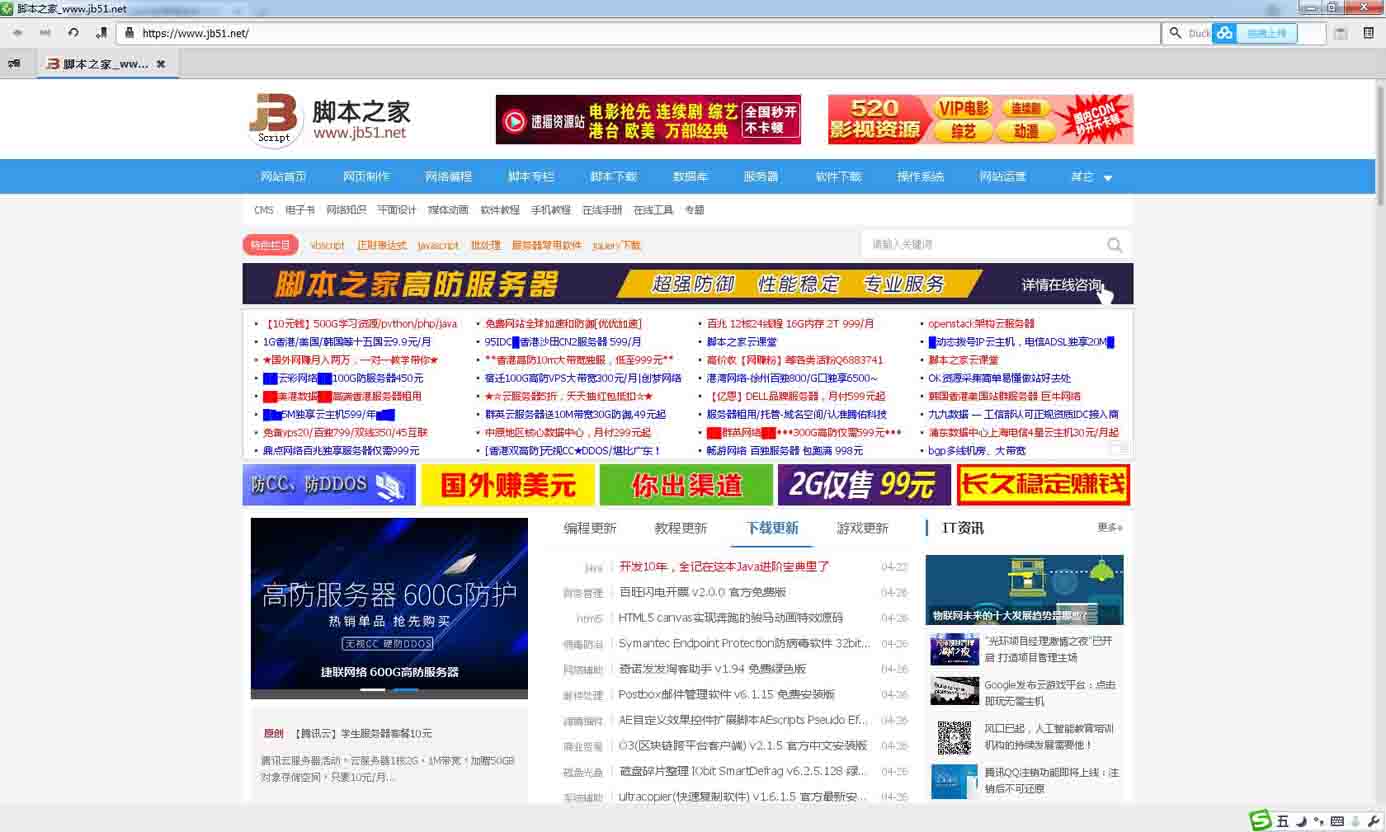Click the 电子书 sub-navigation link

[x=300, y=210]
